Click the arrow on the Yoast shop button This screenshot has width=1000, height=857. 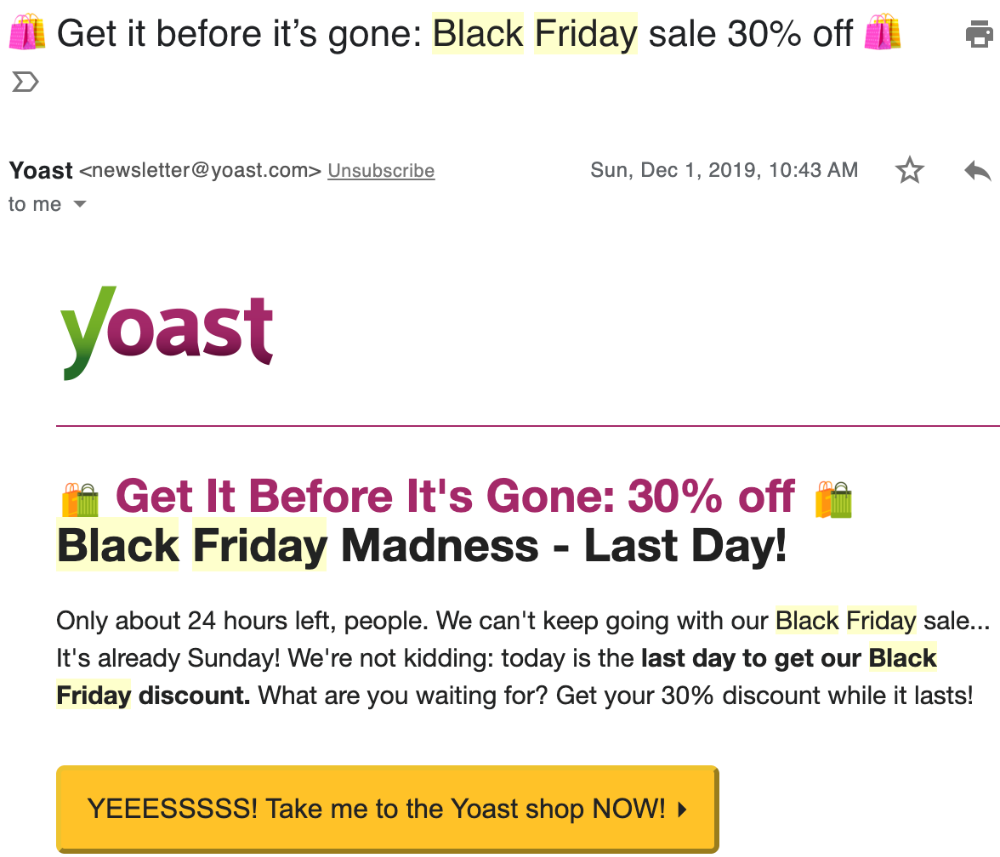pos(683,809)
